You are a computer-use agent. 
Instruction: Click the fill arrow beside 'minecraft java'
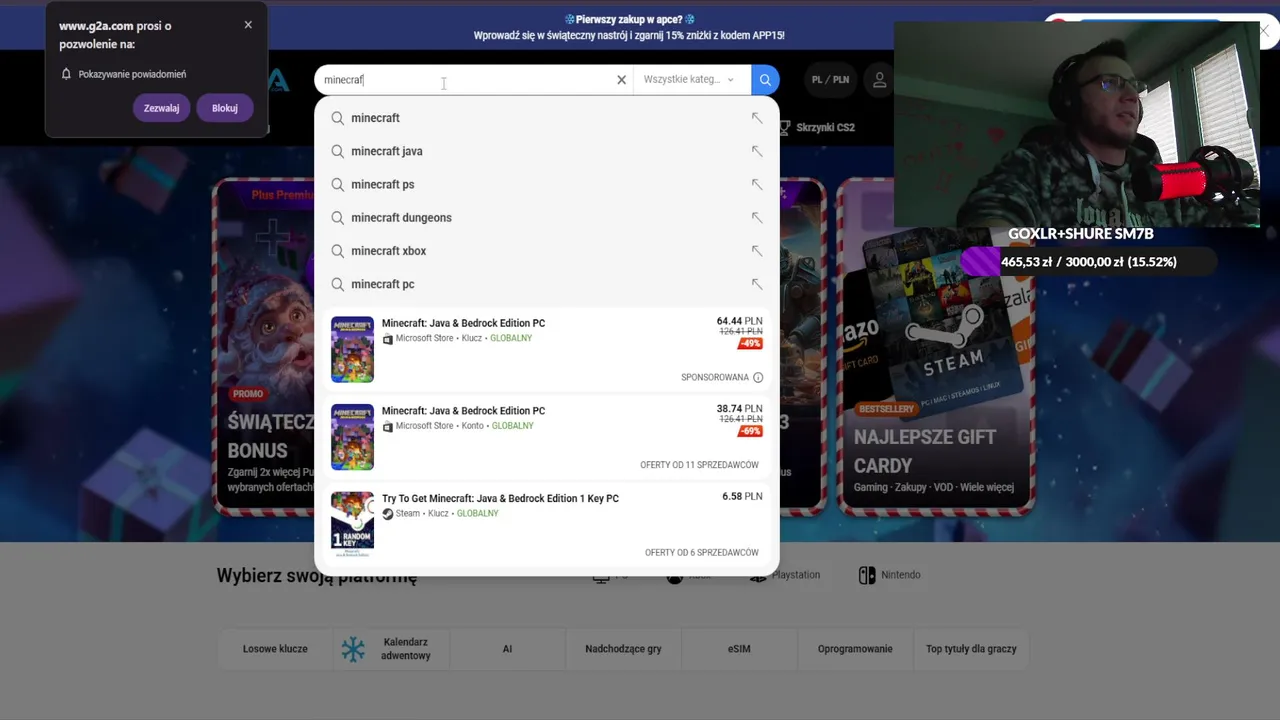tap(756, 151)
